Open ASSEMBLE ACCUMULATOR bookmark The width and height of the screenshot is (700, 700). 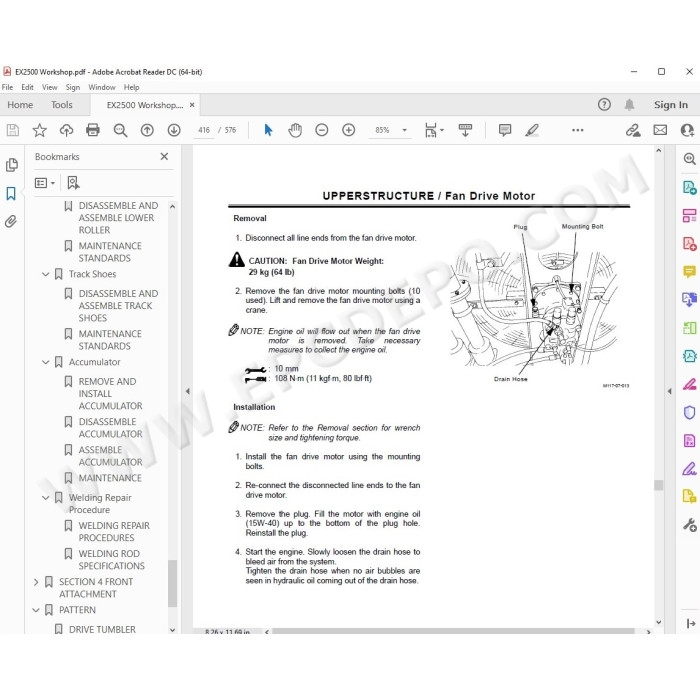pyautogui.click(x=110, y=456)
